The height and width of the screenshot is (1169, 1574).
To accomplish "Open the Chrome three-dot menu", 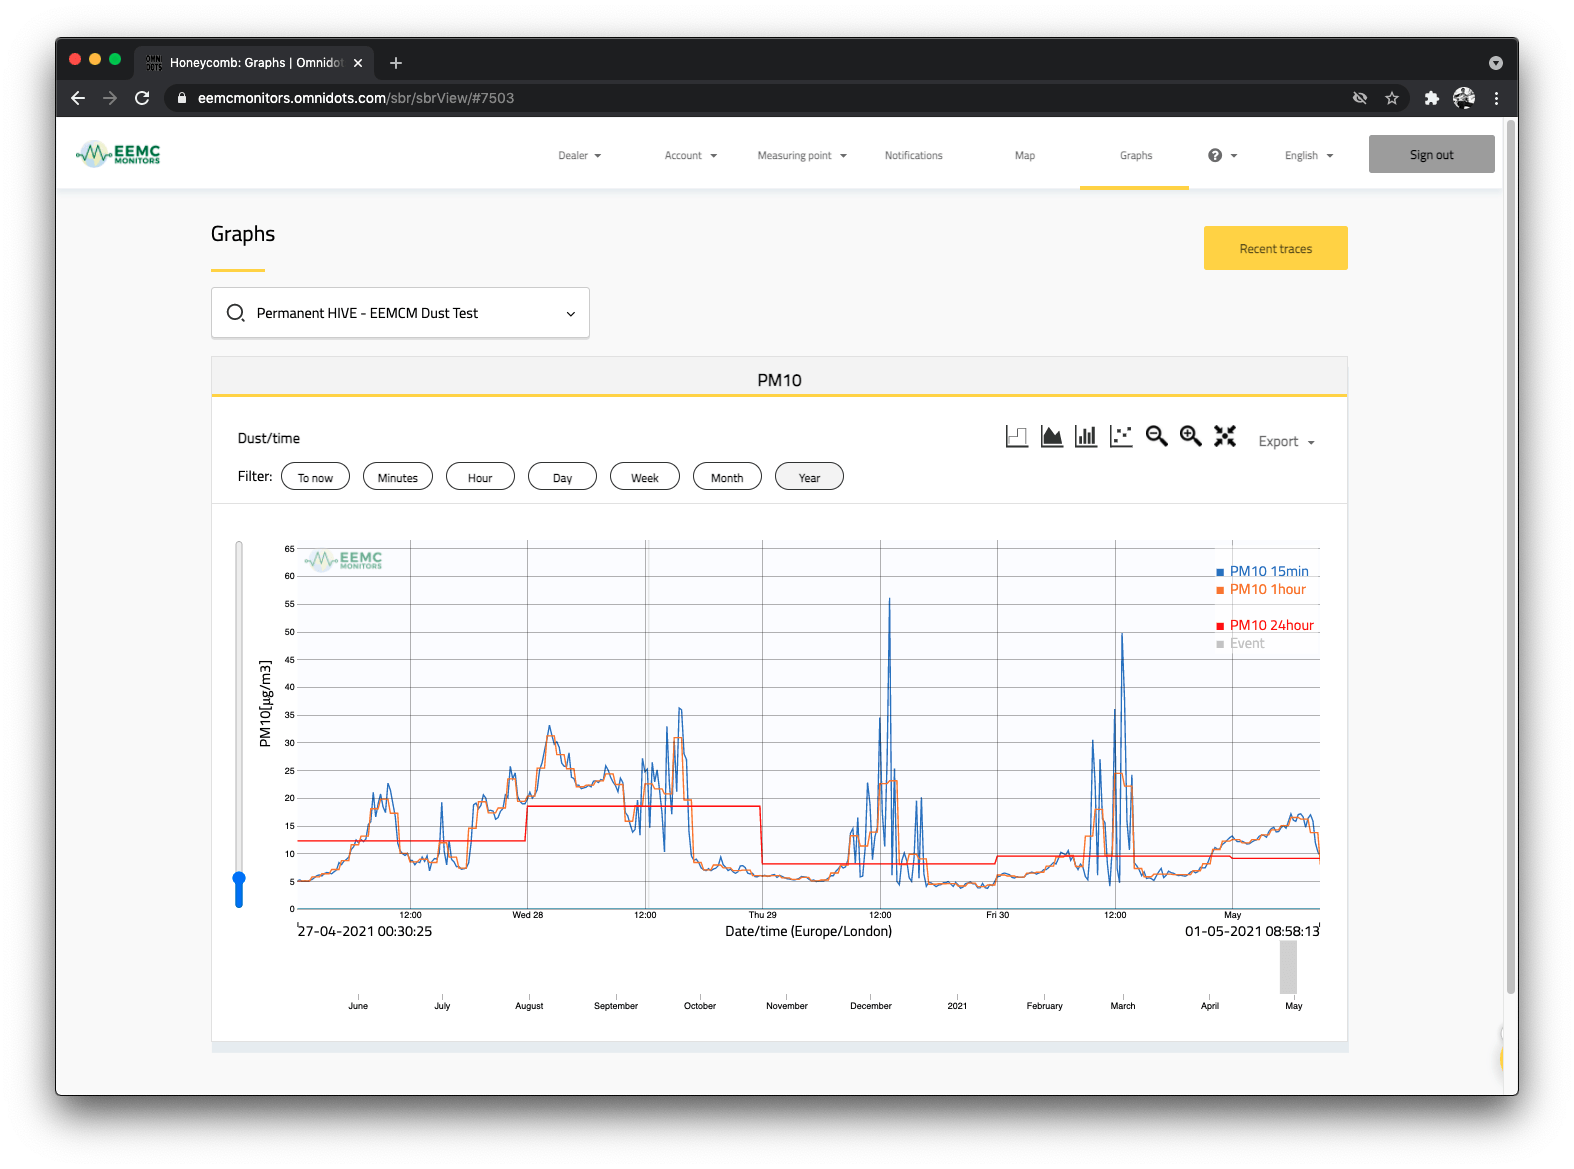I will 1496,98.
